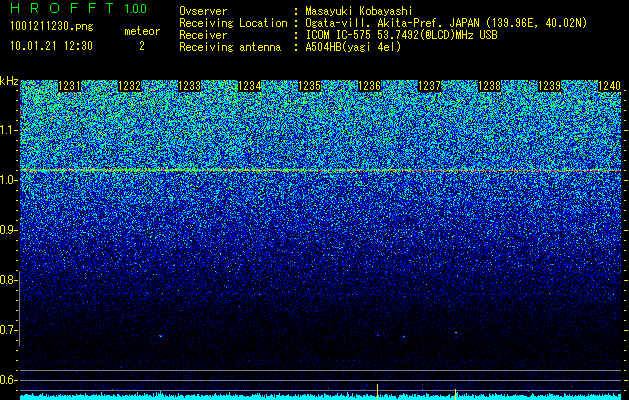Click the time marker "1232"
This screenshot has width=629, height=400.
130,86
